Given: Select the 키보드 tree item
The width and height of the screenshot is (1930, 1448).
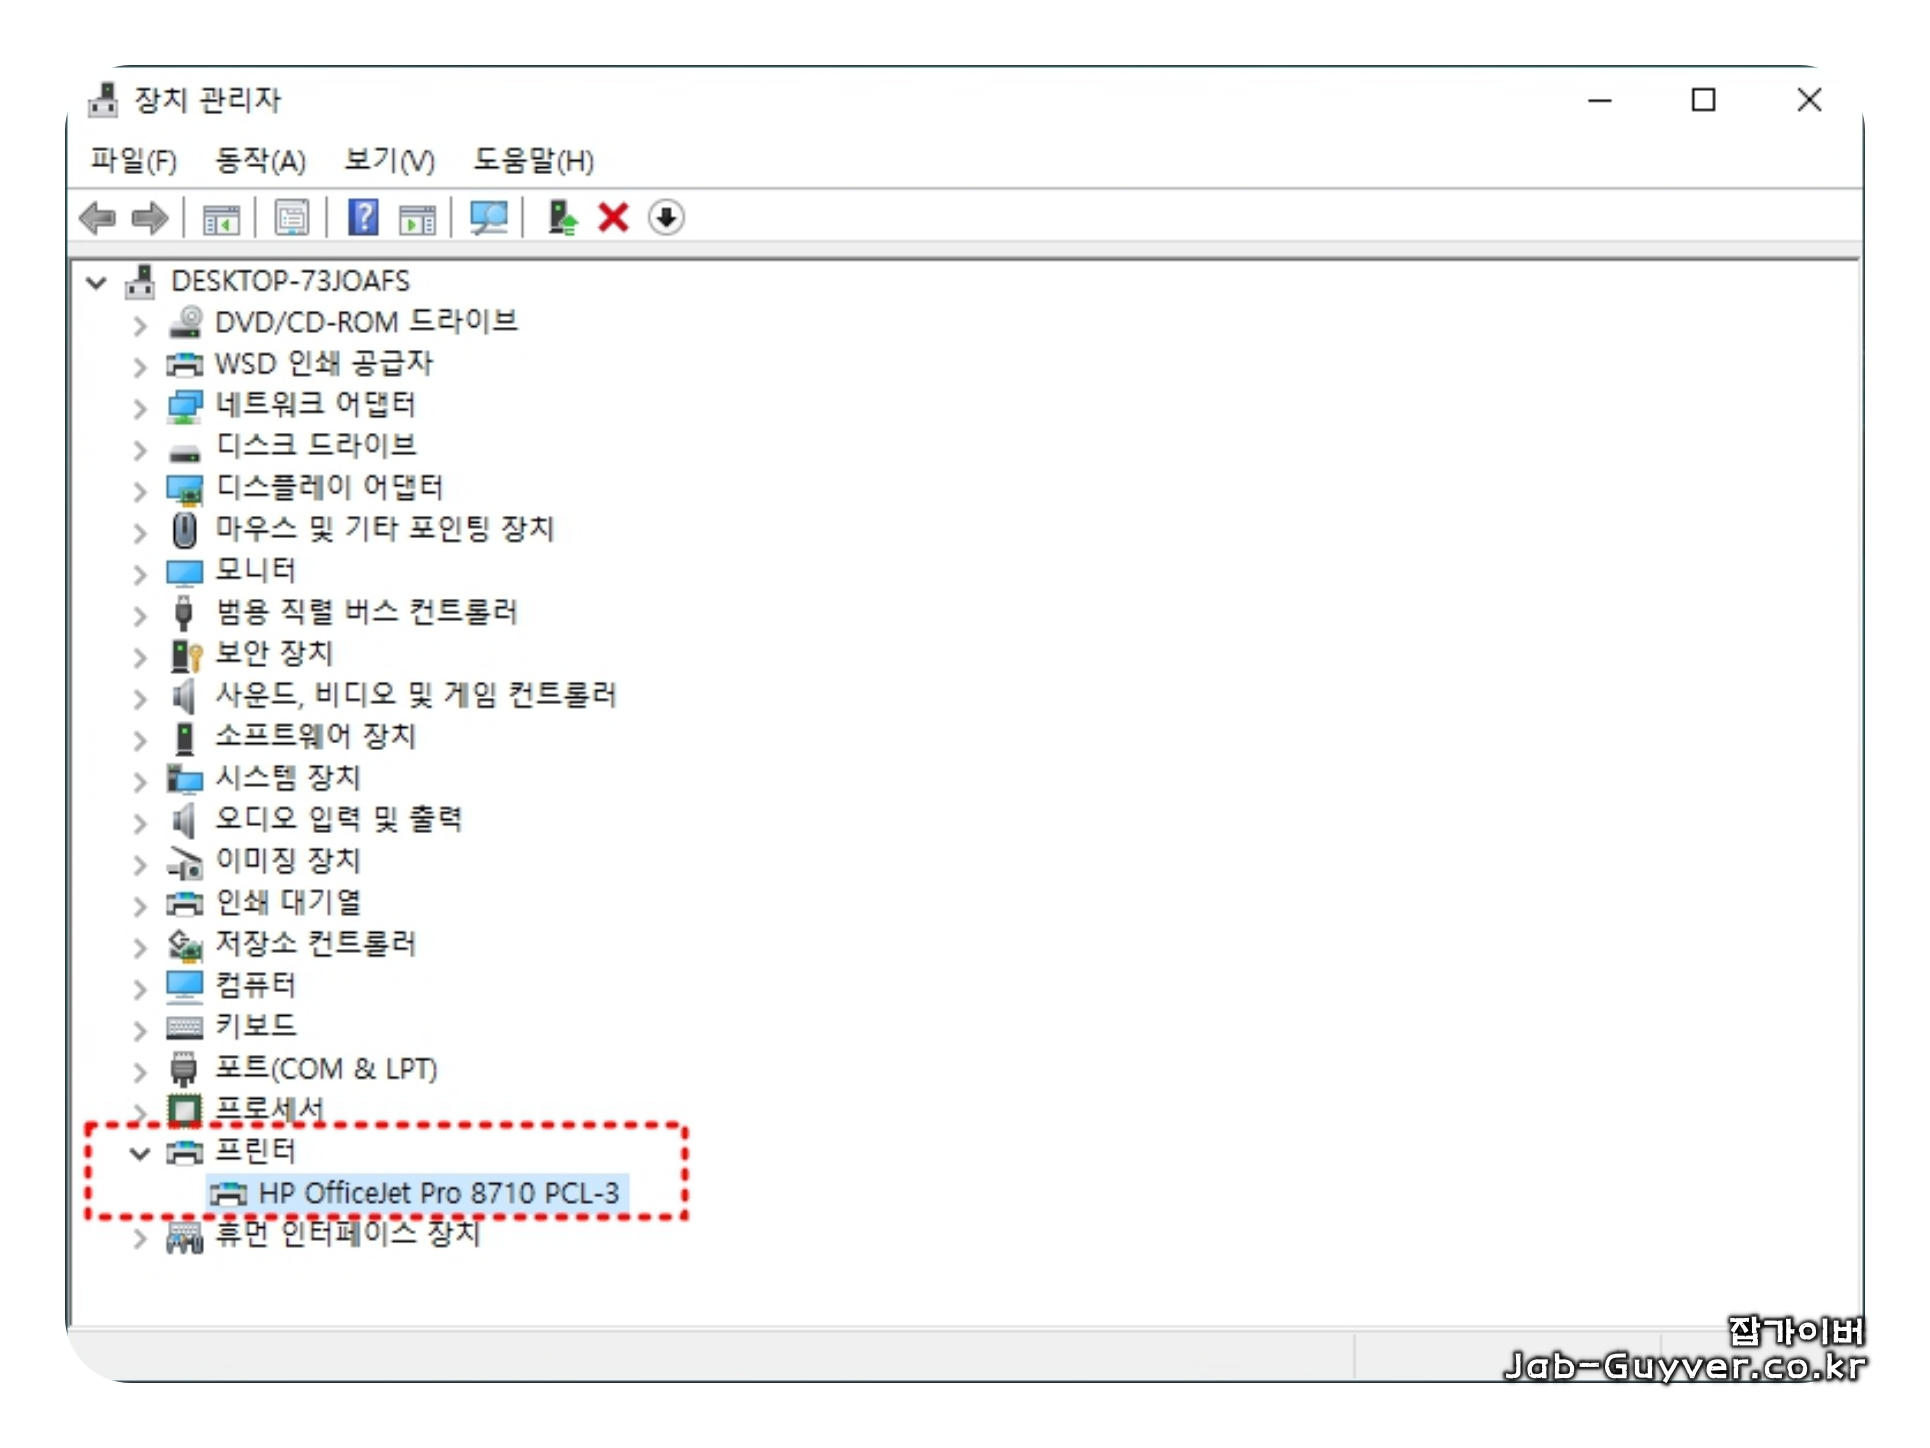Looking at the screenshot, I should 256,1026.
